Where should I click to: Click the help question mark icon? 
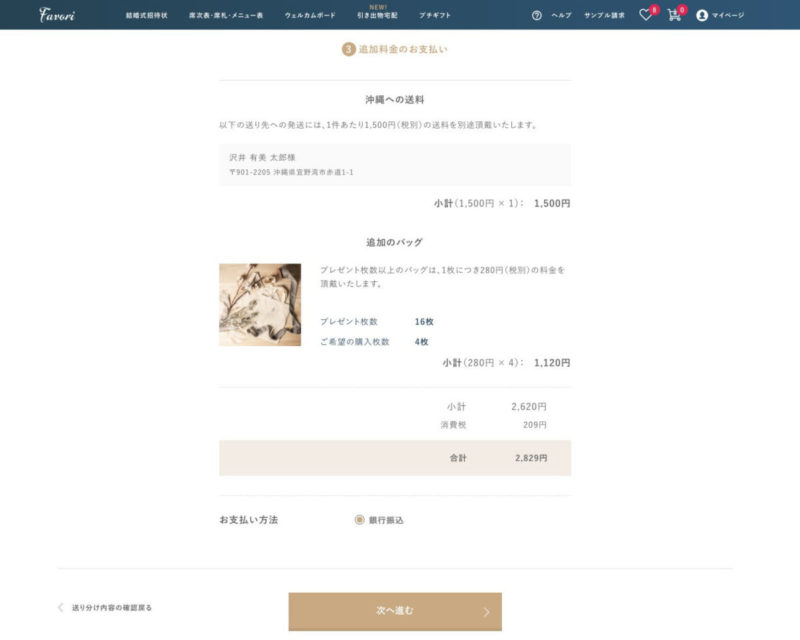click(536, 15)
